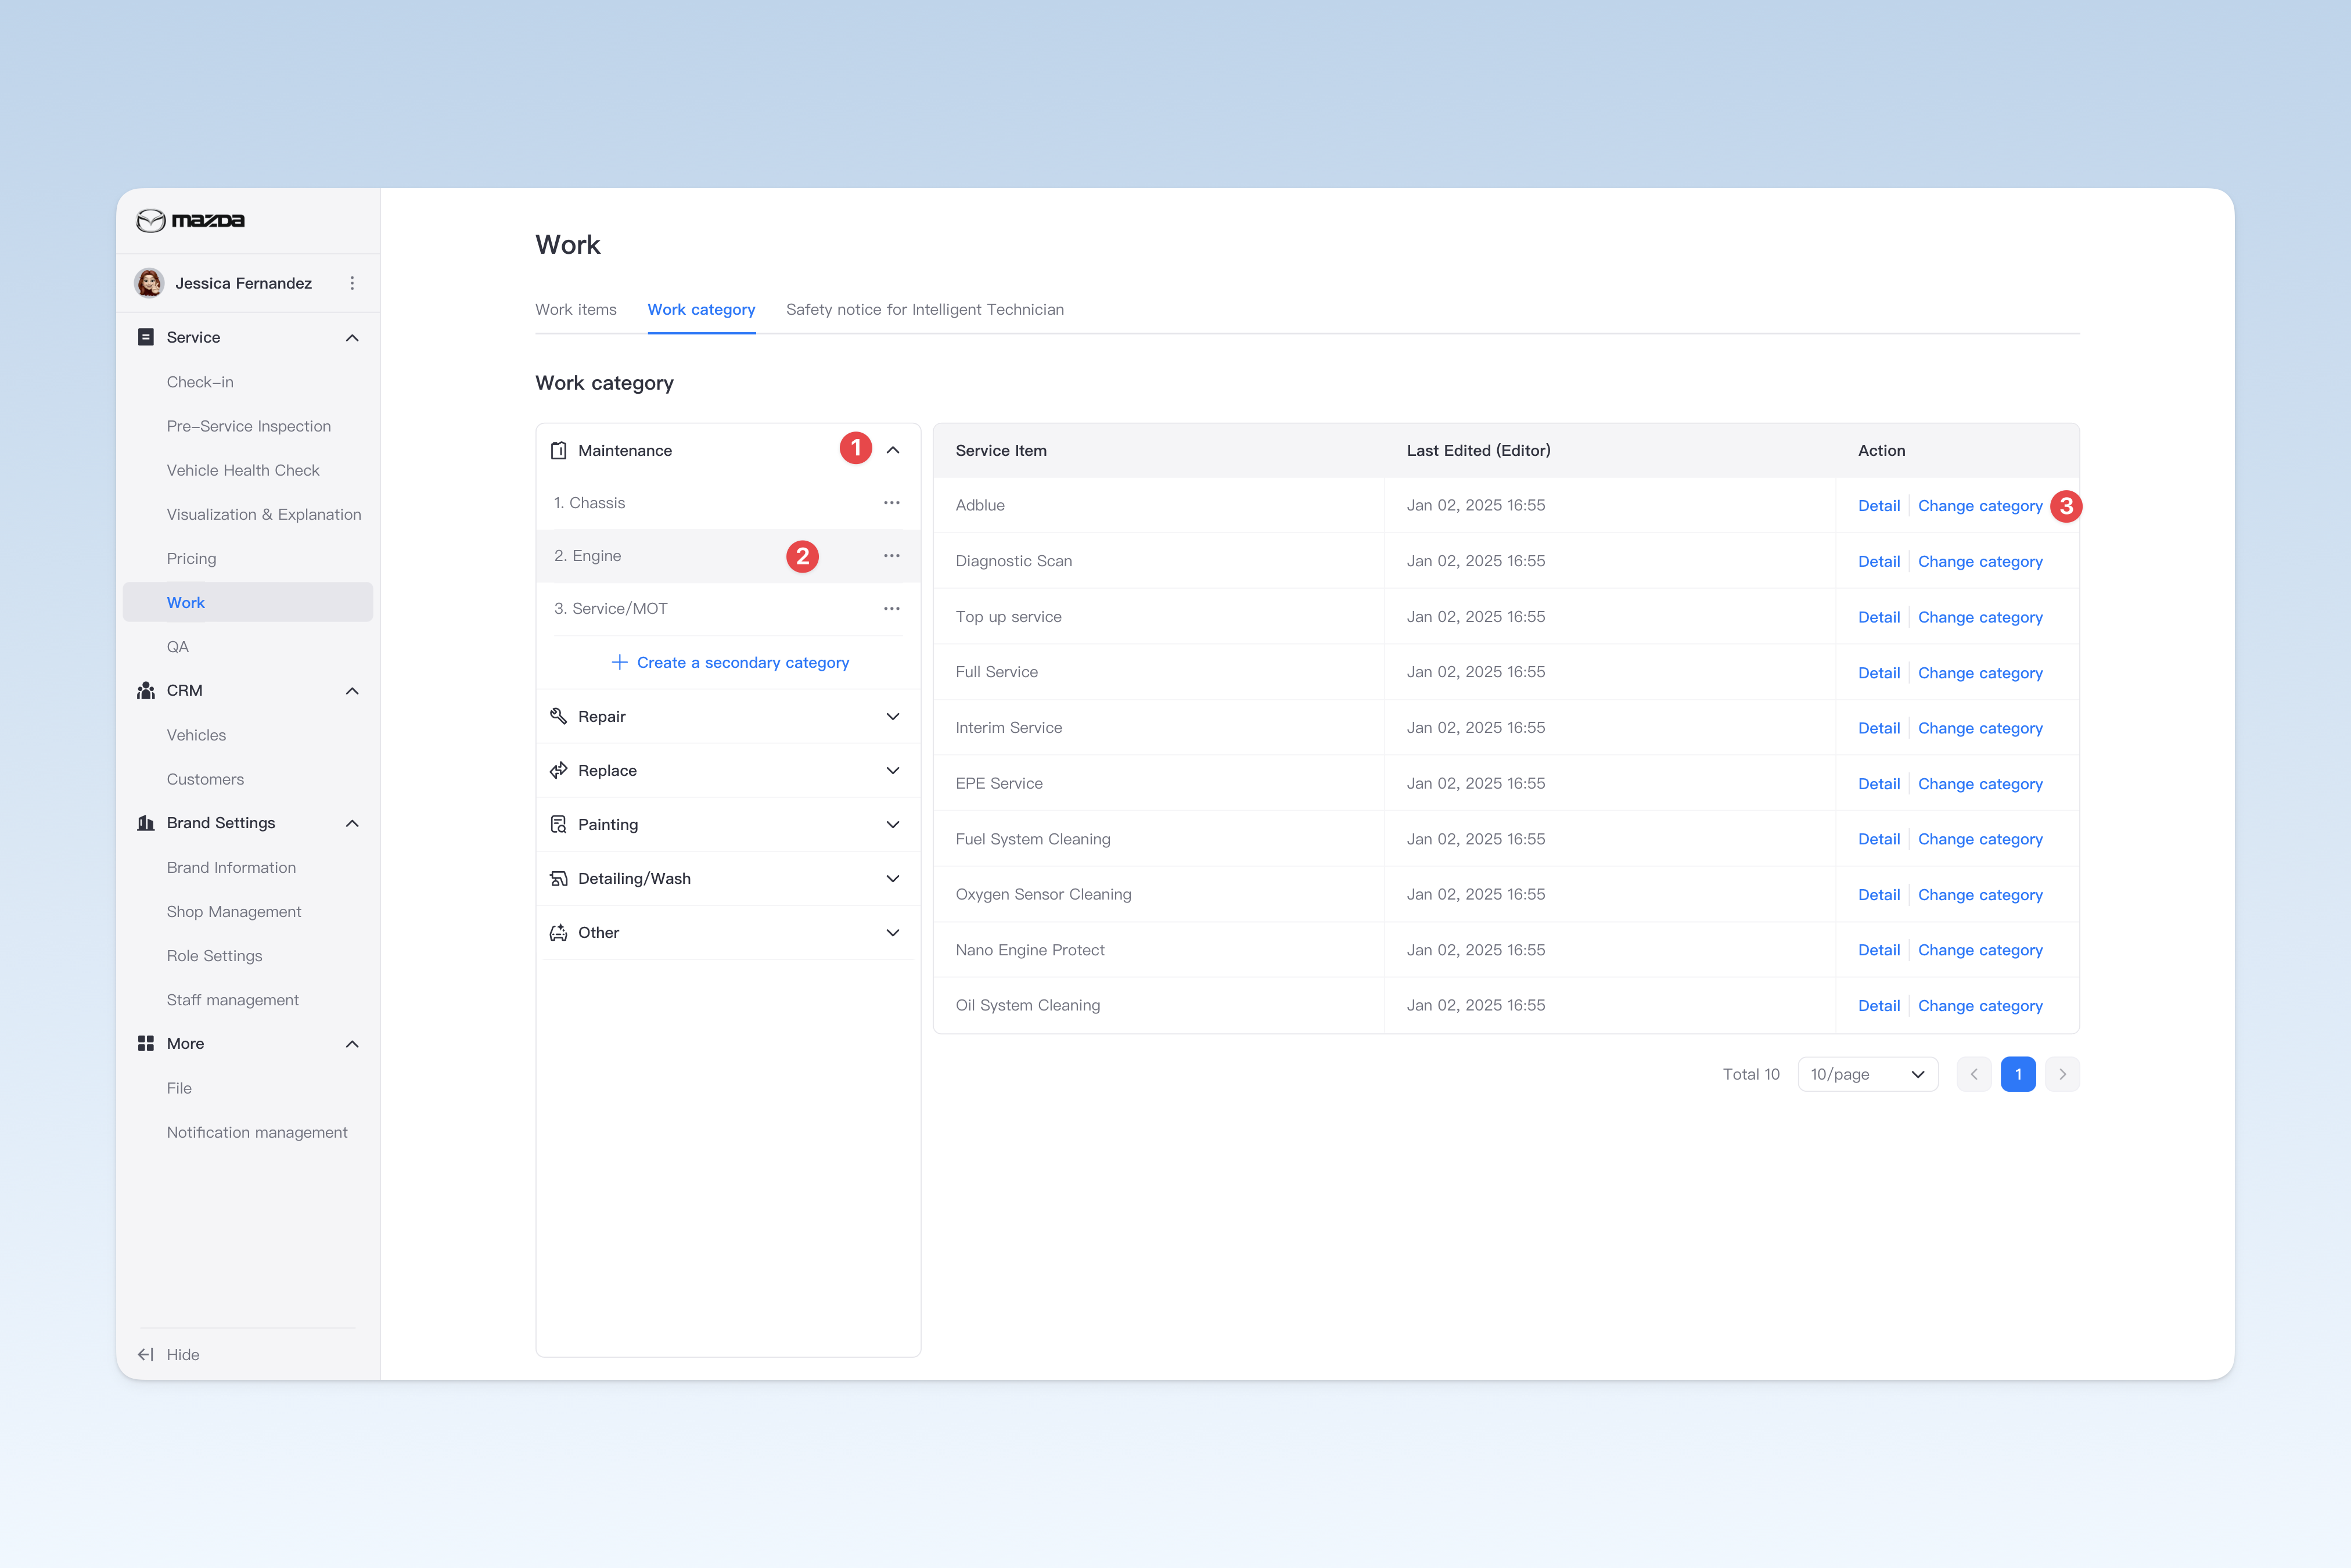Open Pricing in sidebar
The height and width of the screenshot is (1568, 2351).
(x=191, y=558)
